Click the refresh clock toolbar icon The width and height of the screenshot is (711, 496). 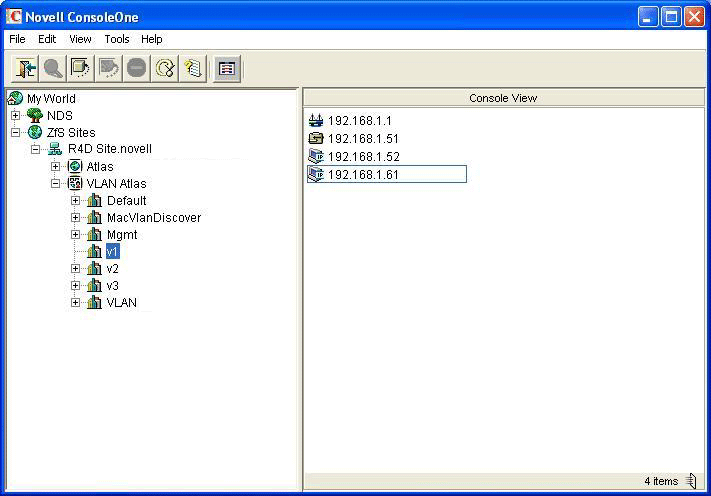(165, 68)
